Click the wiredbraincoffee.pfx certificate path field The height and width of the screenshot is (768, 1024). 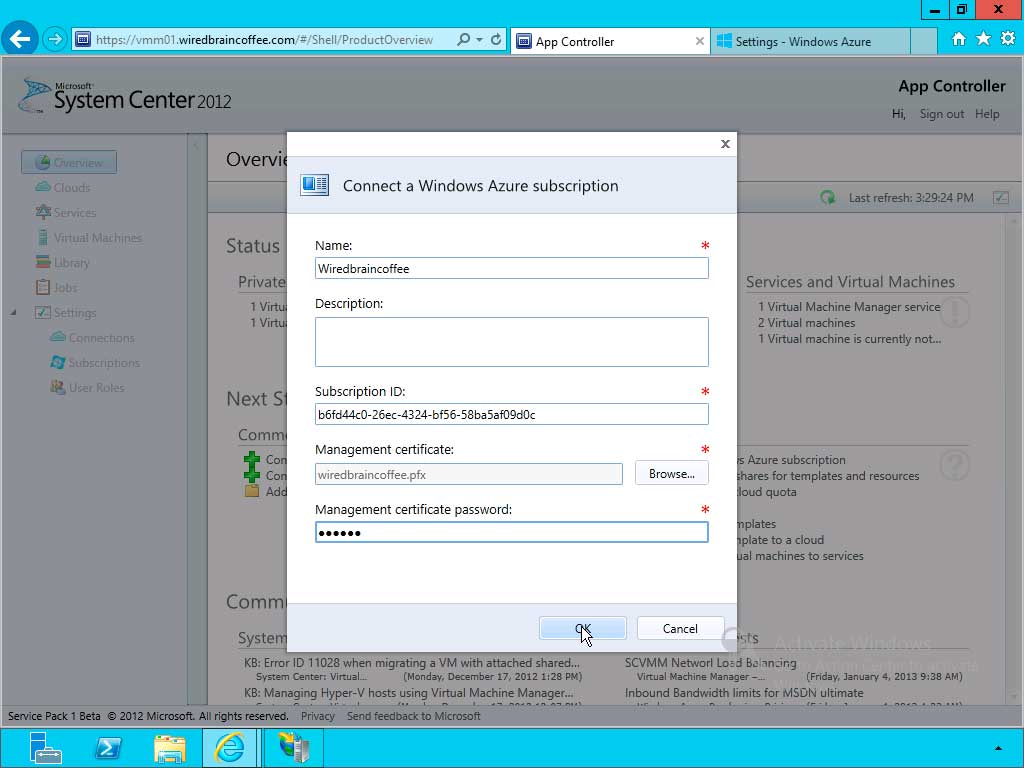point(468,474)
